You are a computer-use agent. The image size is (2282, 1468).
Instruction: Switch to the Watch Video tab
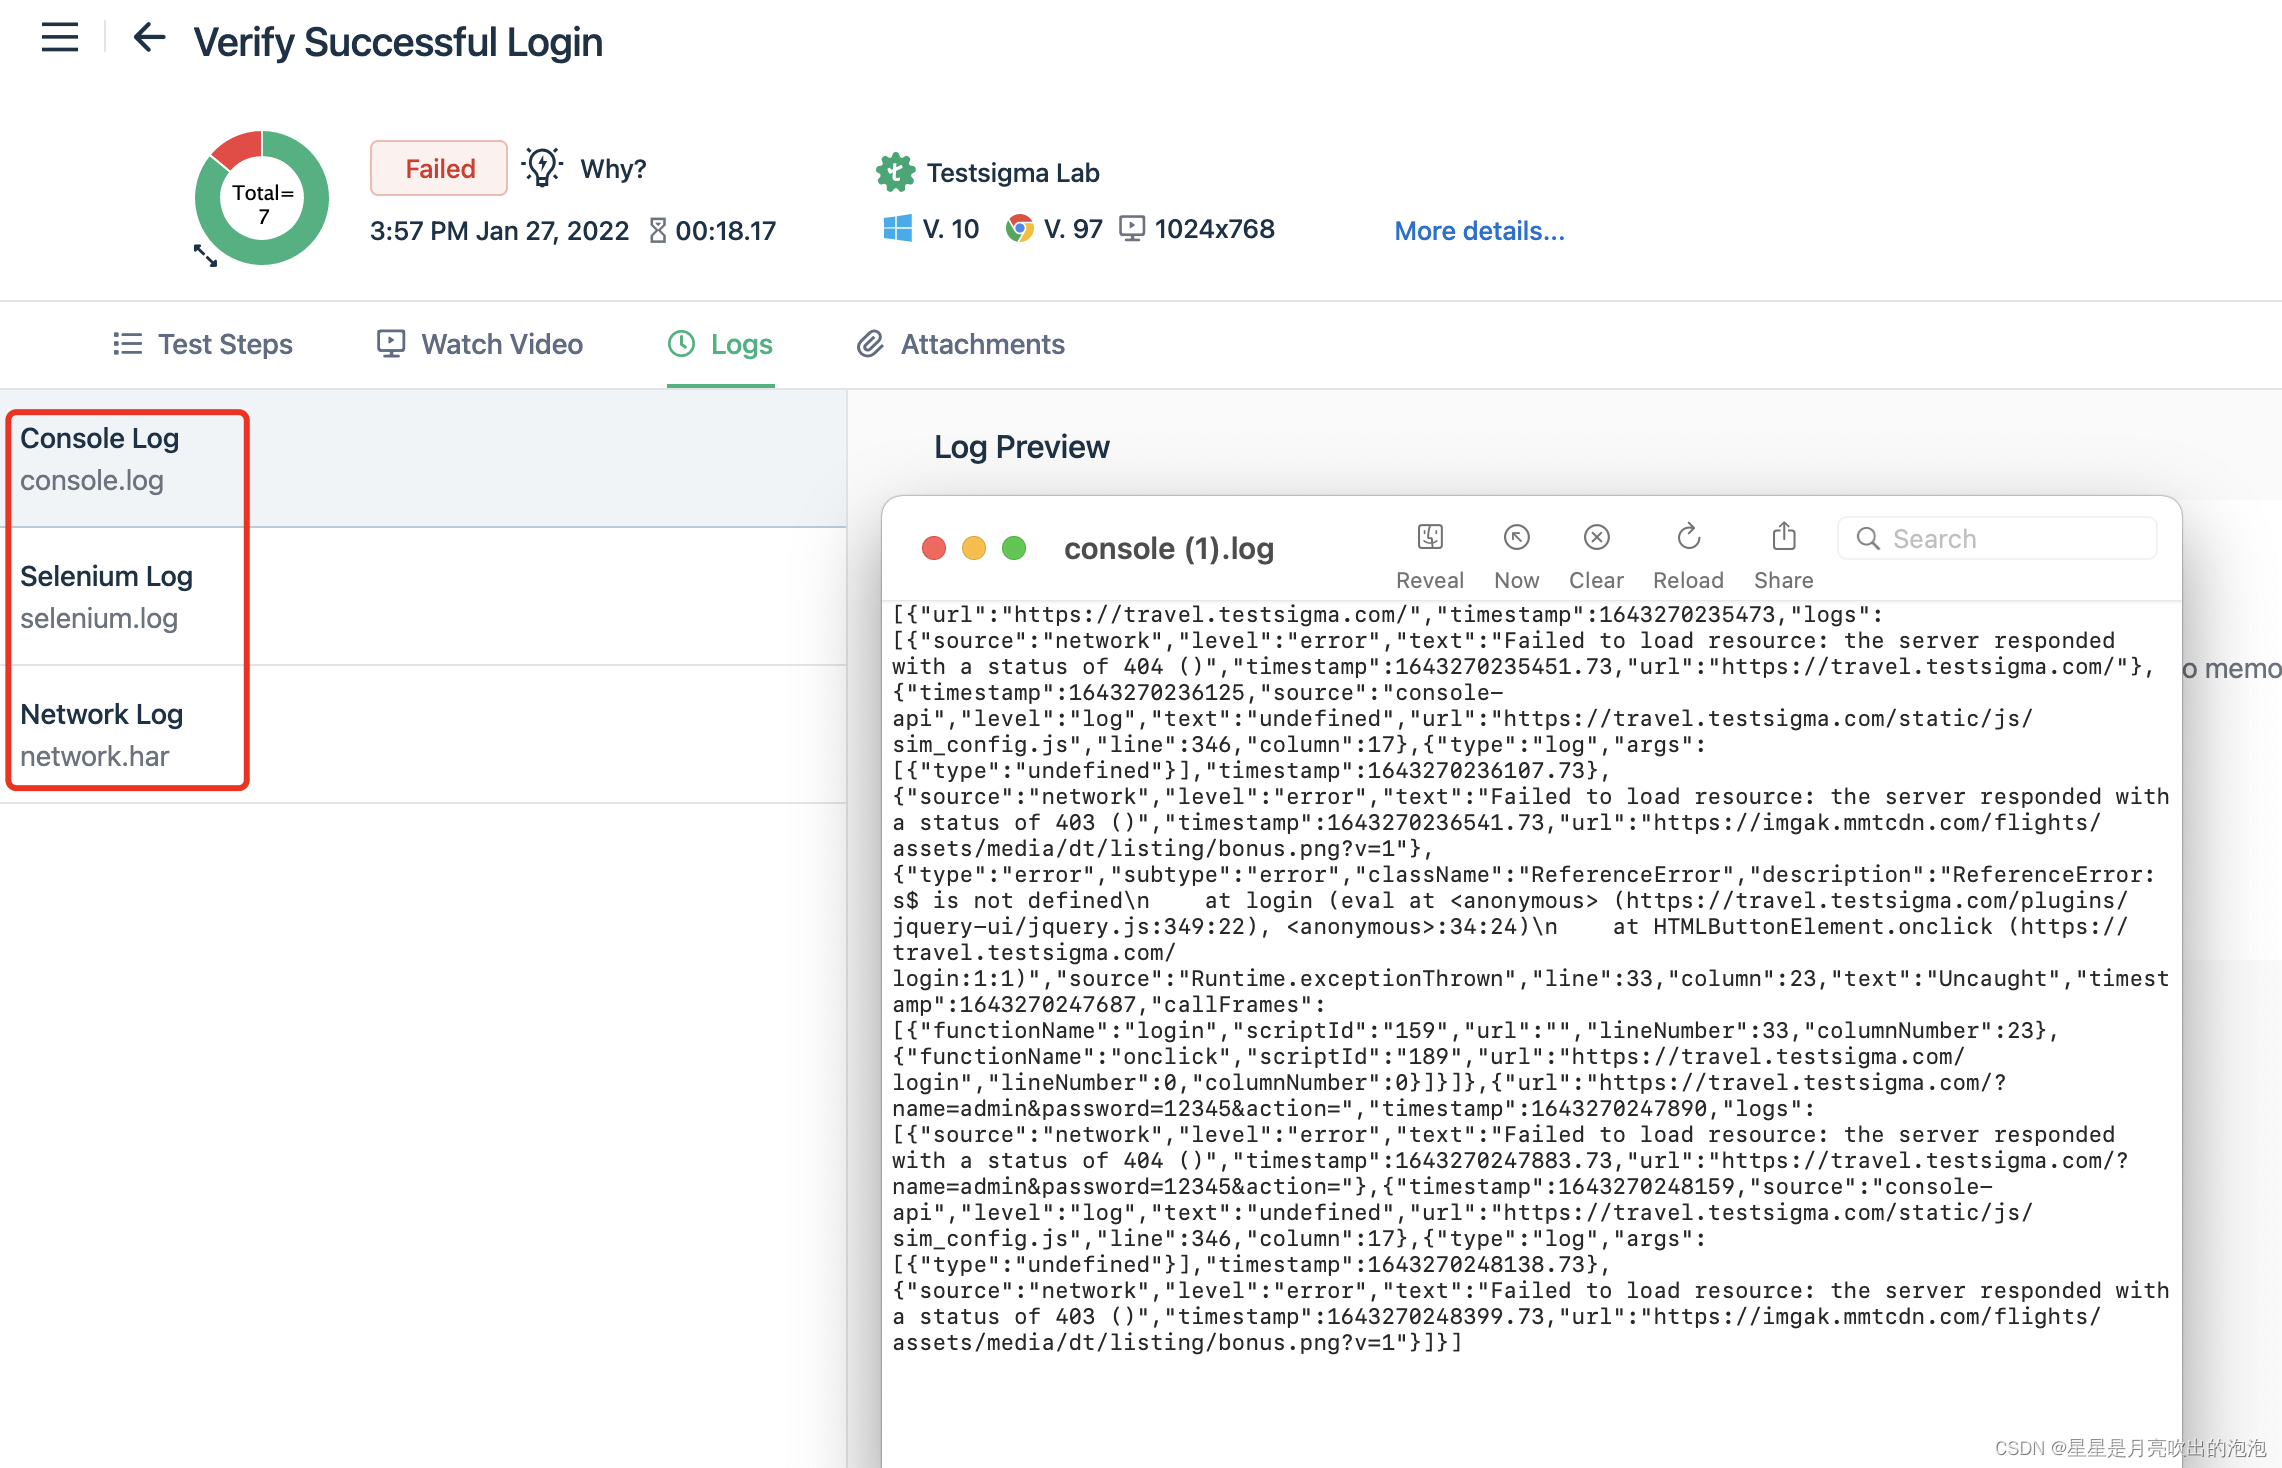pyautogui.click(x=480, y=344)
